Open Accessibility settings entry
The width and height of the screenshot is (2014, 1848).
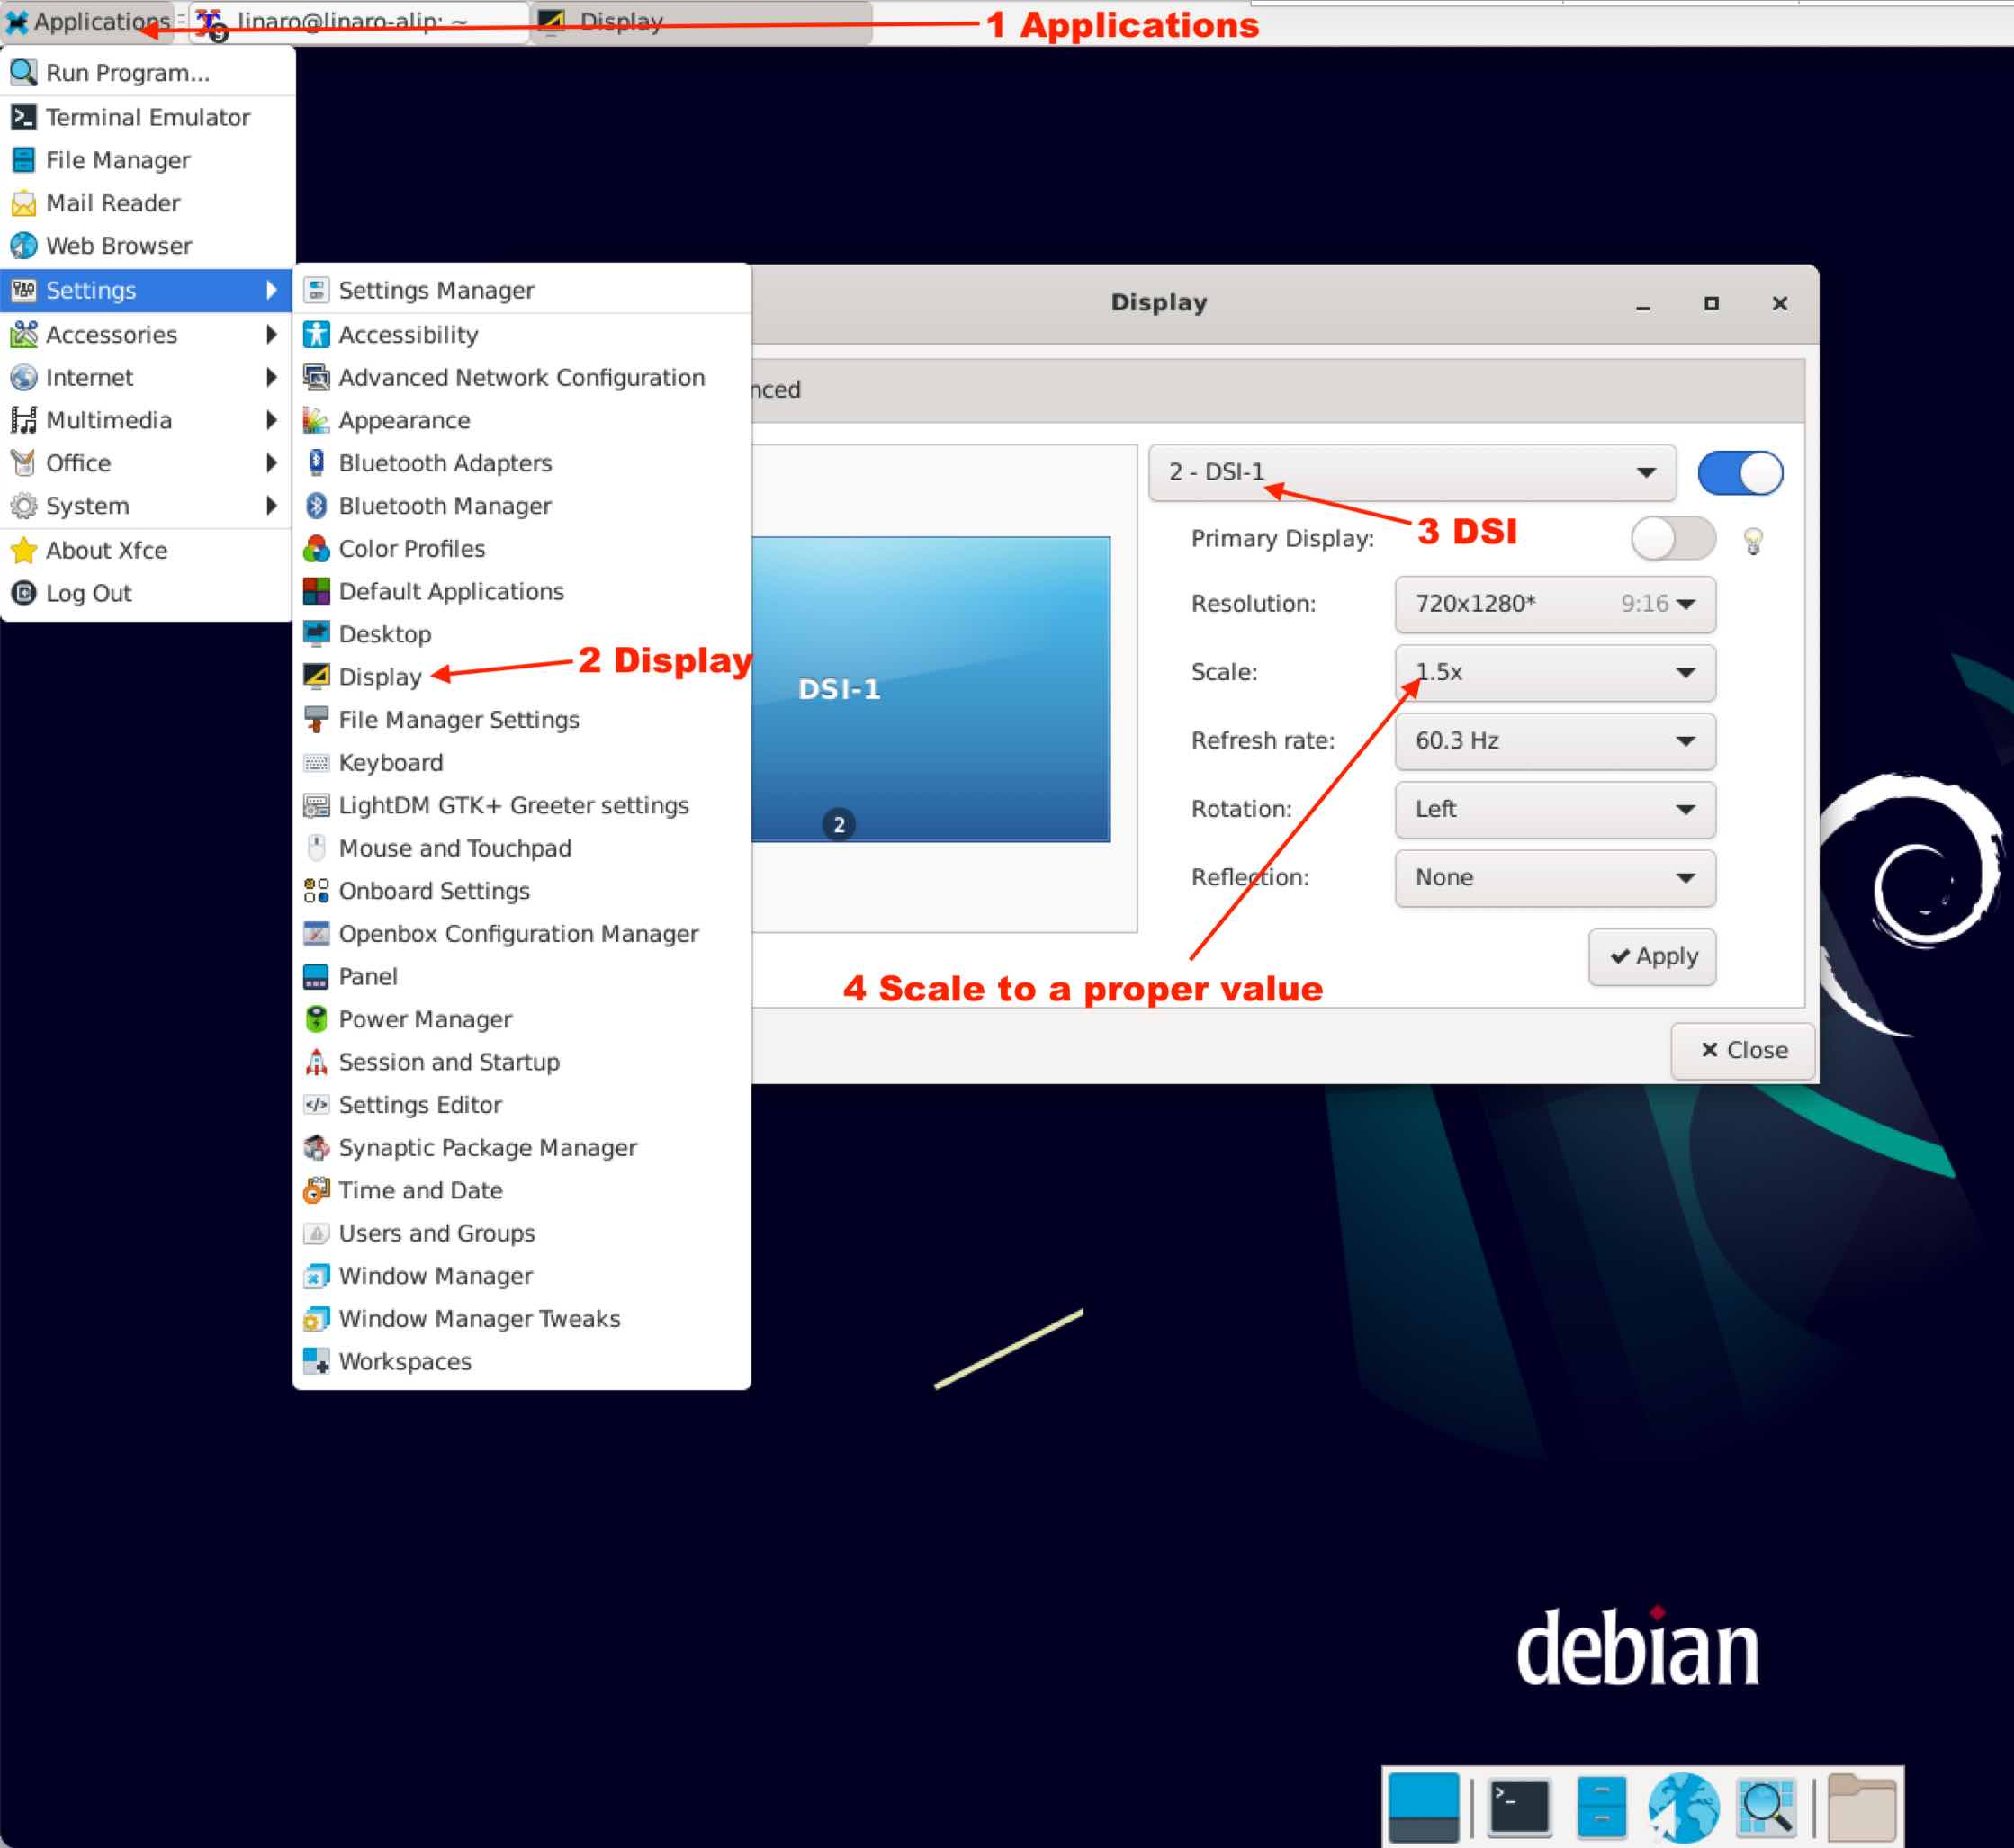(521, 334)
